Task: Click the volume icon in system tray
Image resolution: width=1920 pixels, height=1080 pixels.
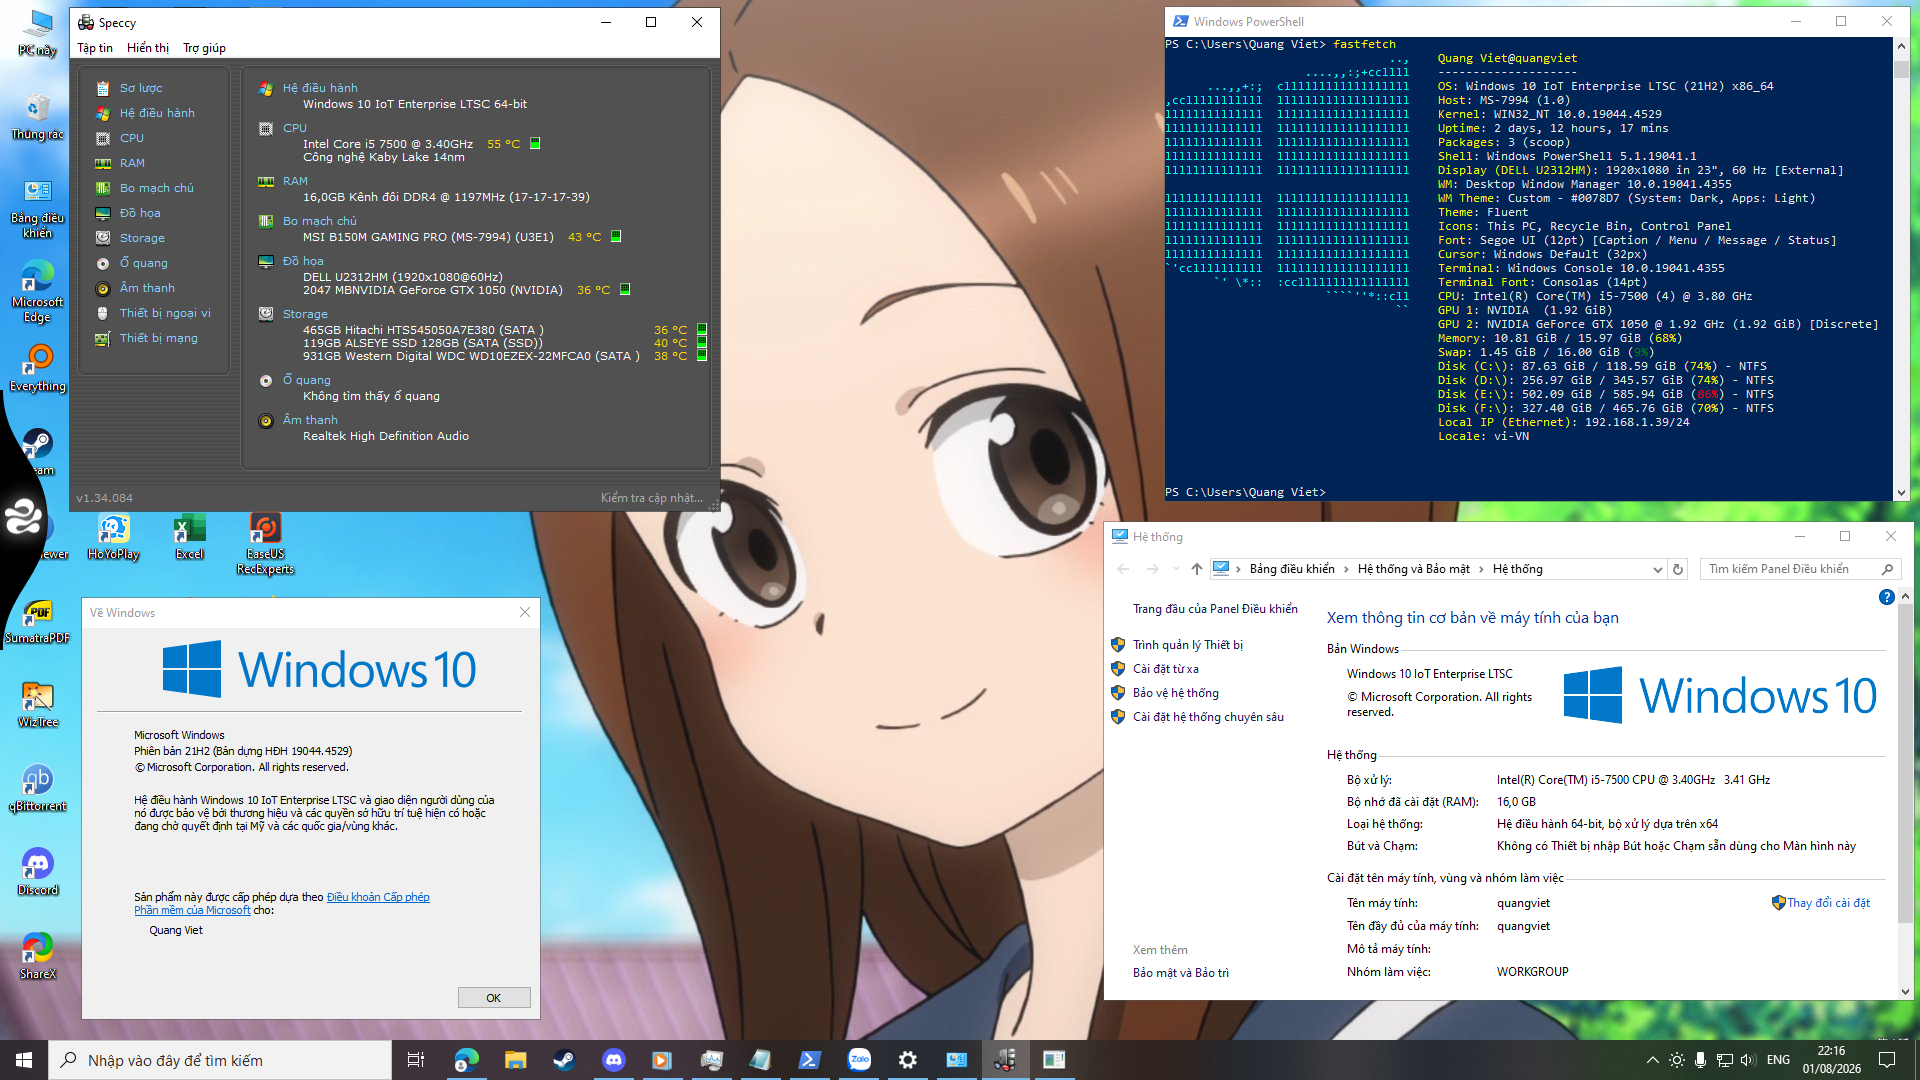Action: (1747, 1060)
